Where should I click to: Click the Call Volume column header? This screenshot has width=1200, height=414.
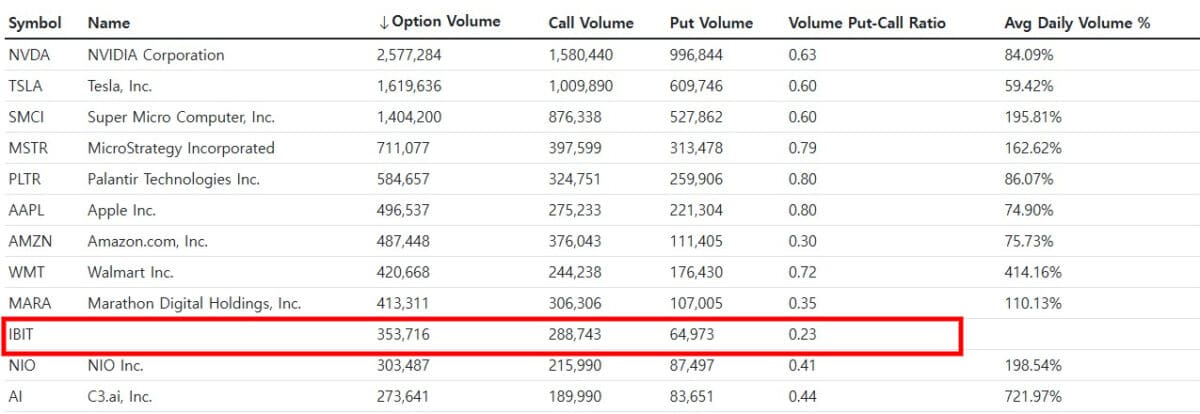(591, 22)
